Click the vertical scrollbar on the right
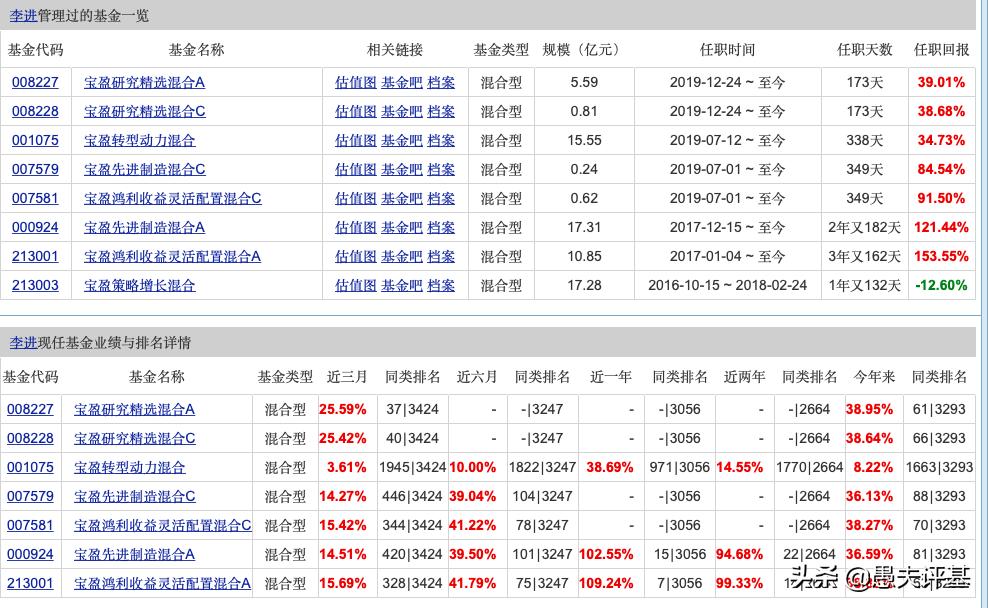This screenshot has height=608, width=989. [x=984, y=300]
